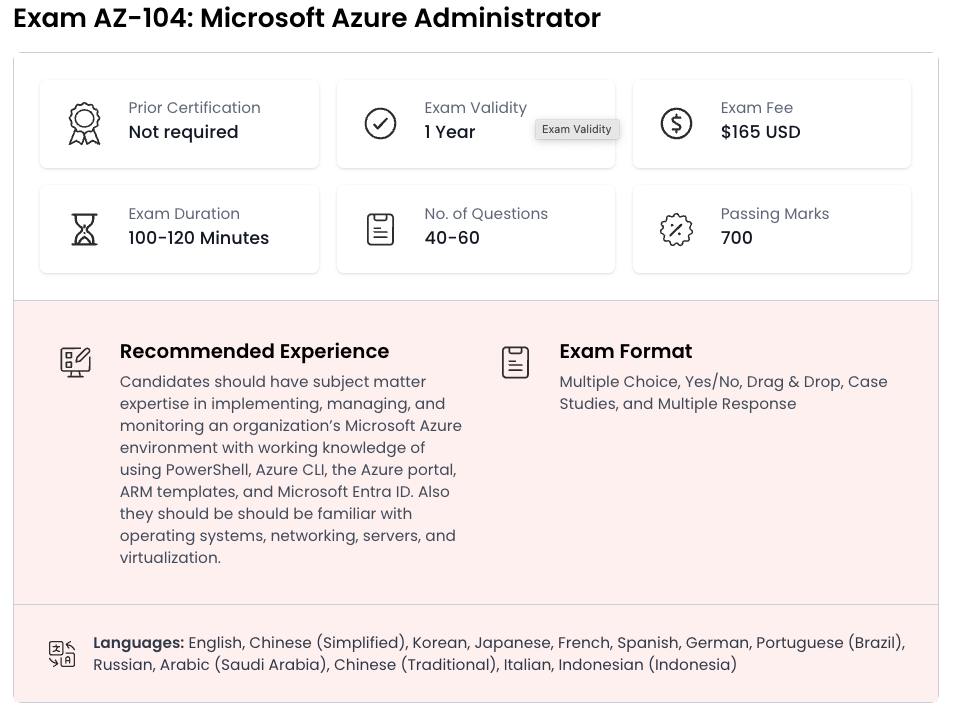
Task: Click the $165 USD fee value
Action: coord(760,132)
